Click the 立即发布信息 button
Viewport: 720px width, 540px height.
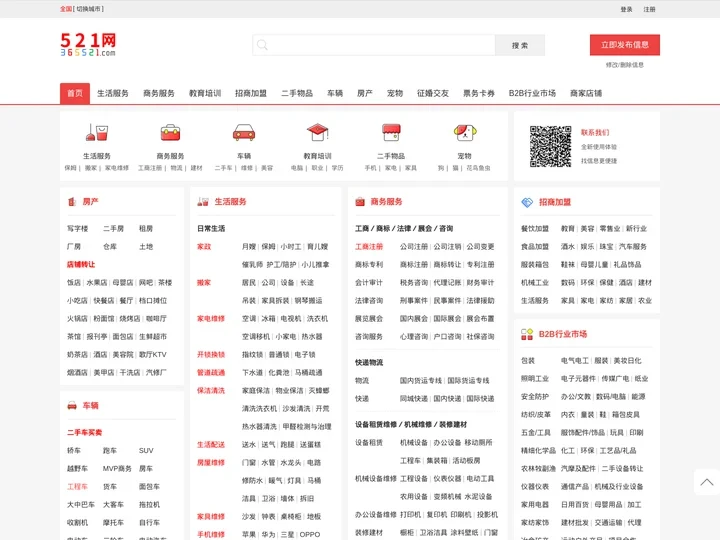tap(624, 45)
